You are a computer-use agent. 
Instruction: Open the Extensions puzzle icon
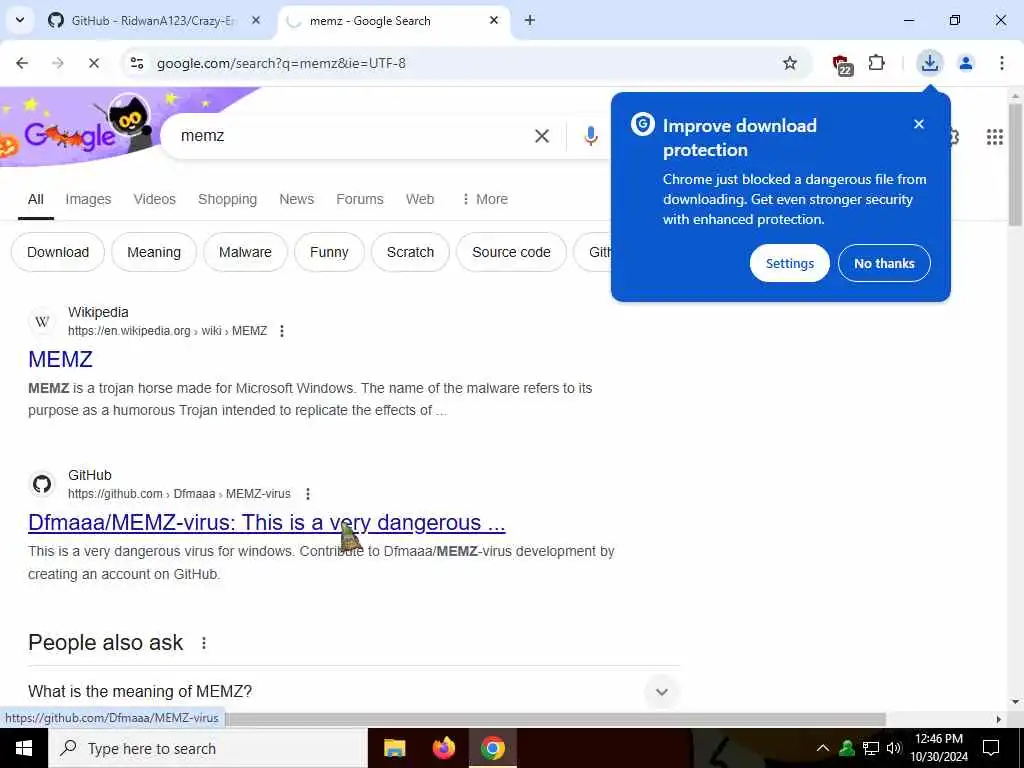coord(876,63)
